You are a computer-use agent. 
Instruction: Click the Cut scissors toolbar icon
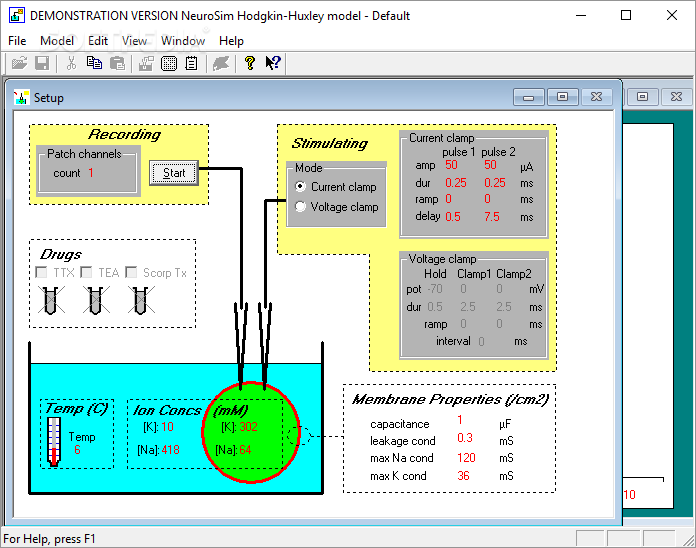tap(71, 63)
